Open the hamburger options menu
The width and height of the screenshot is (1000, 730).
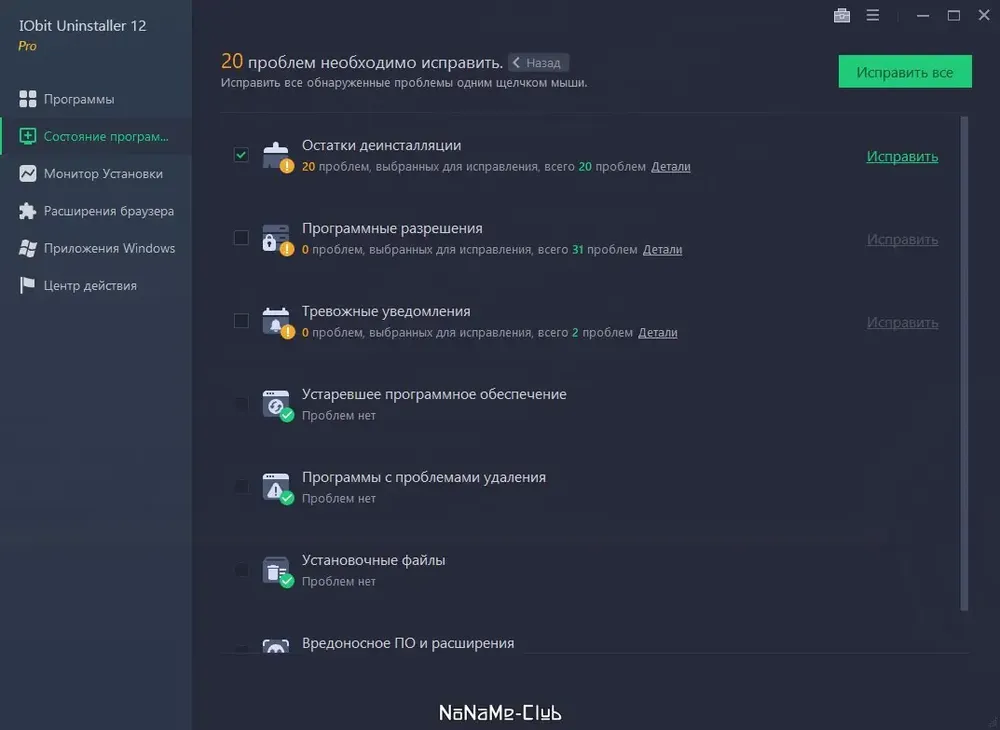[872, 15]
